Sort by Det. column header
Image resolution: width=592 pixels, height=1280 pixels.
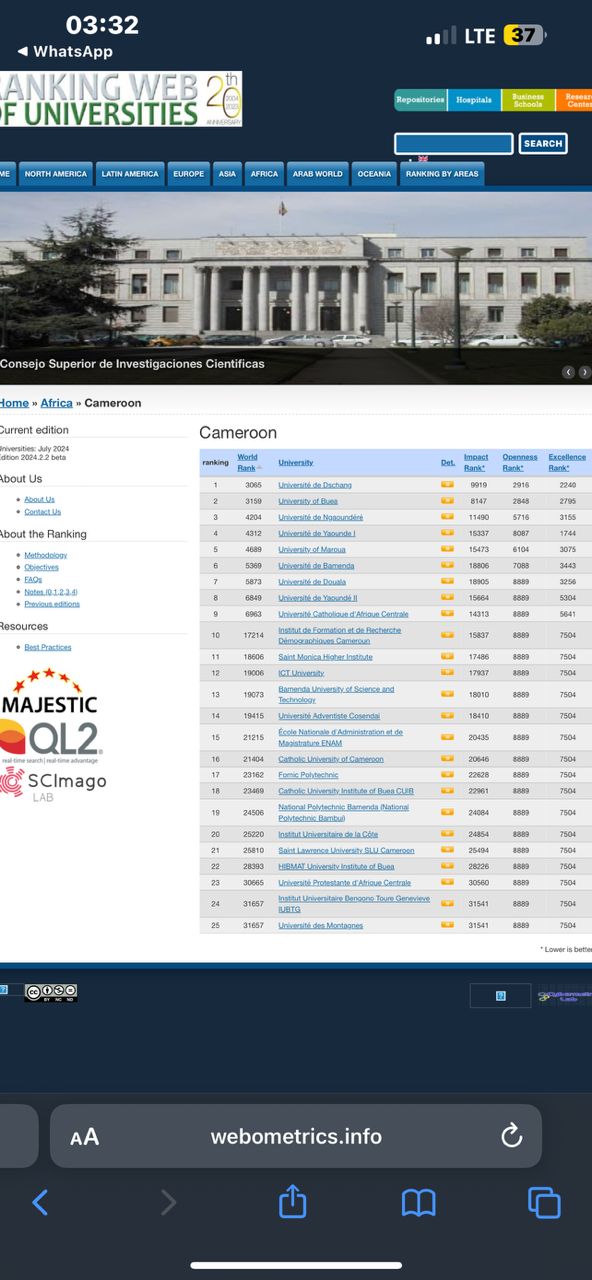447,462
